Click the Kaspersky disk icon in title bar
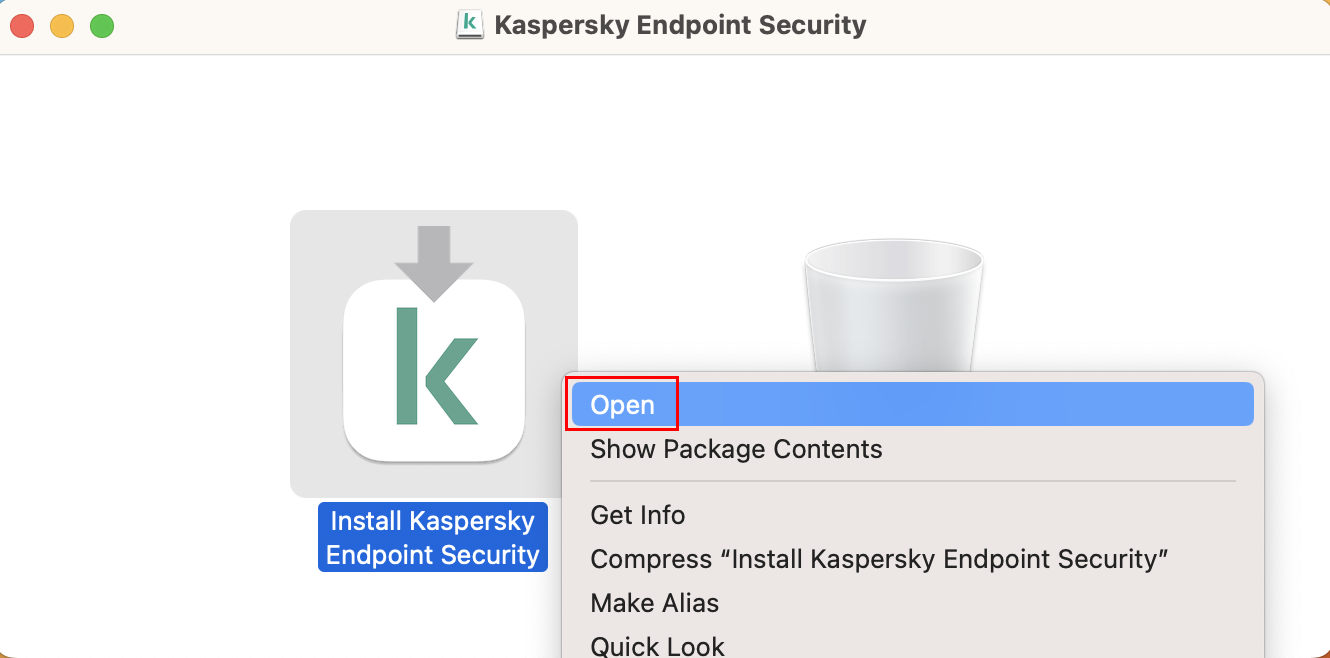Viewport: 1330px width, 658px height. (469, 24)
